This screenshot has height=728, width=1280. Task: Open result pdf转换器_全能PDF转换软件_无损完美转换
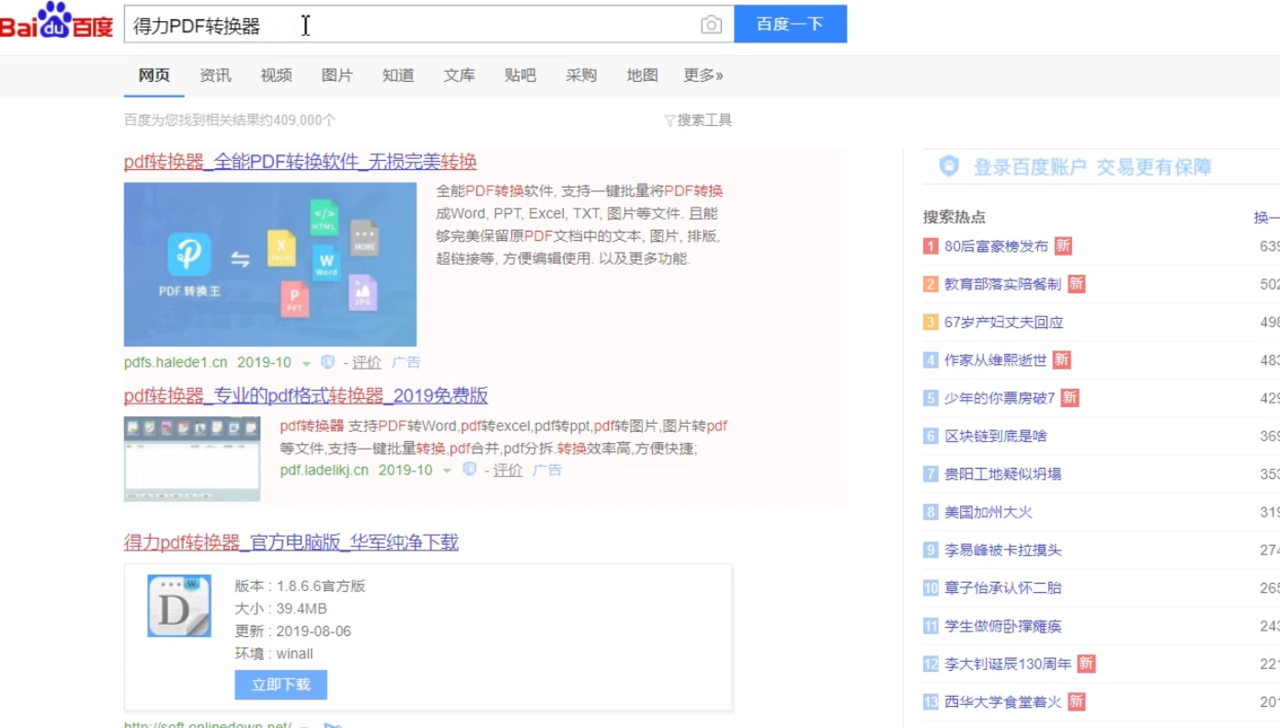[300, 161]
